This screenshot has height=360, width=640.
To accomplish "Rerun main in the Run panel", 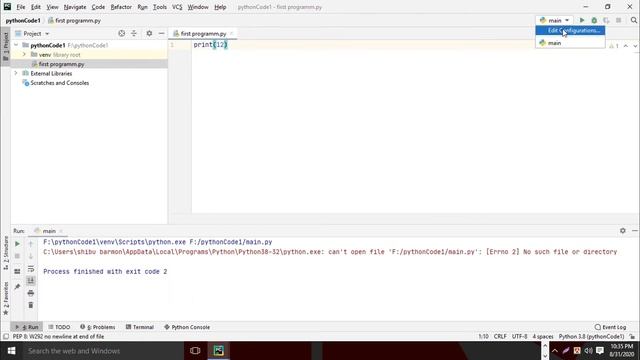I will 17,244.
